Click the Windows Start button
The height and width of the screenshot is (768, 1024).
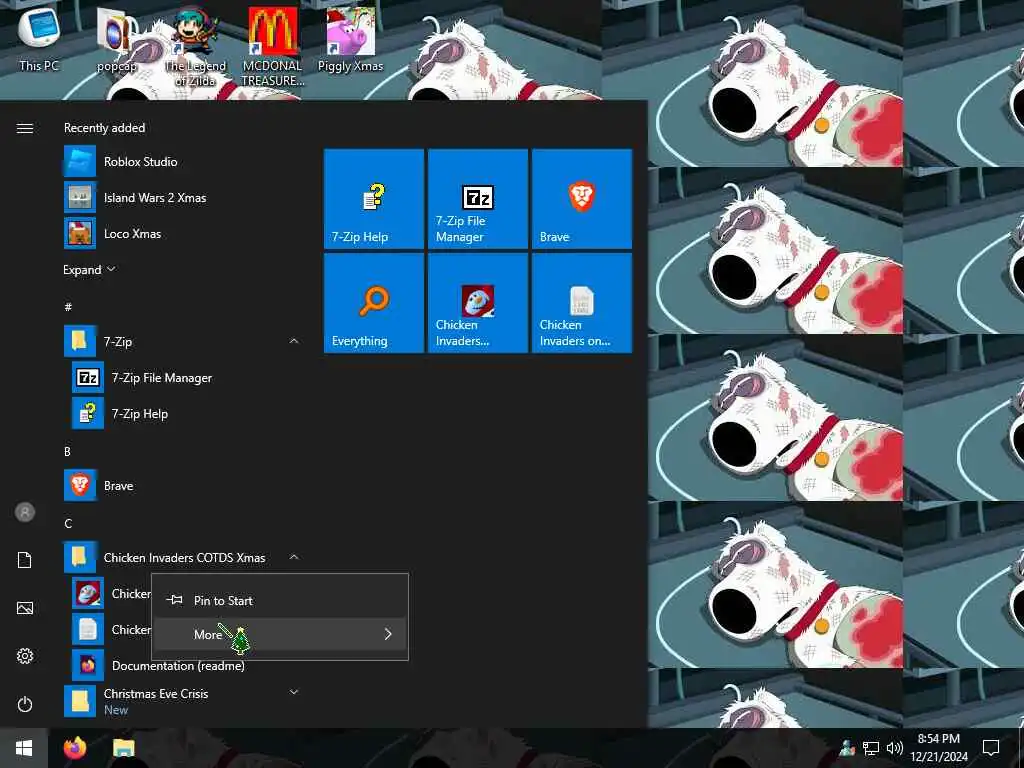24,748
